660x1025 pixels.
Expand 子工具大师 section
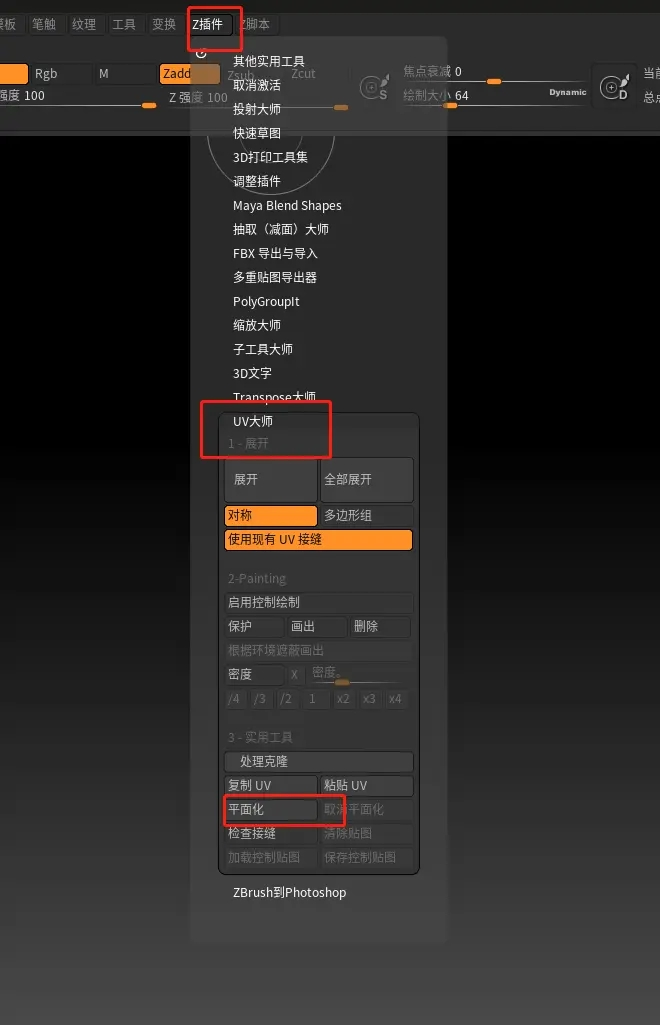pyautogui.click(x=263, y=350)
